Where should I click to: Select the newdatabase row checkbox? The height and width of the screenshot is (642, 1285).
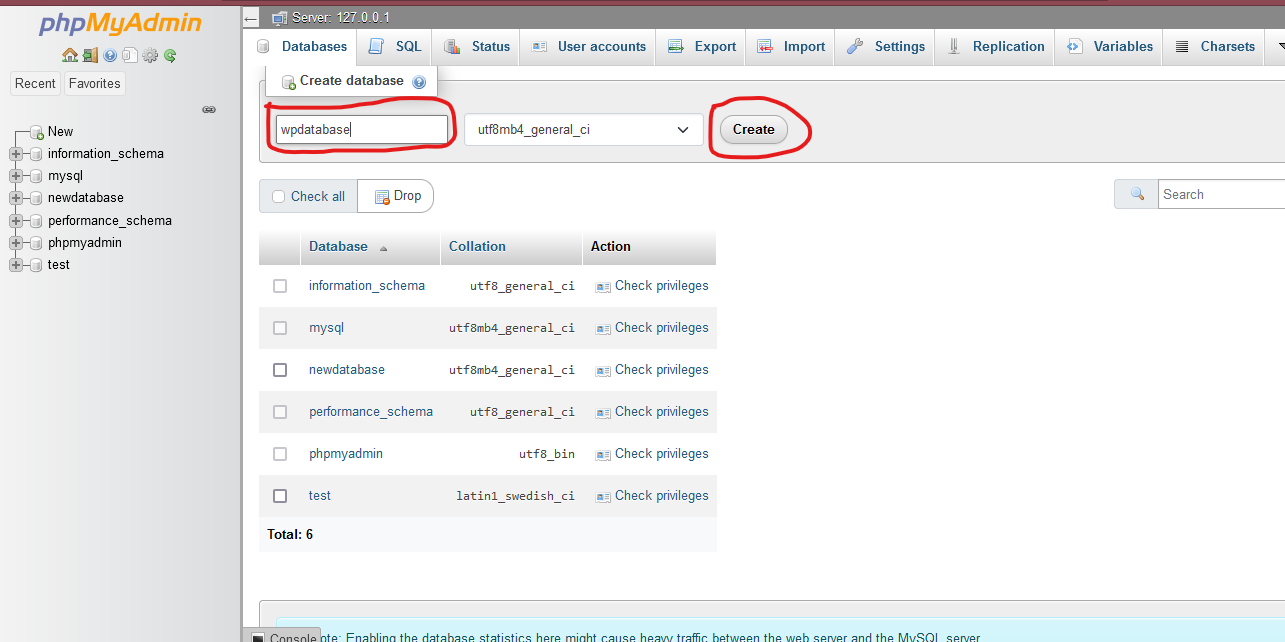tap(280, 370)
